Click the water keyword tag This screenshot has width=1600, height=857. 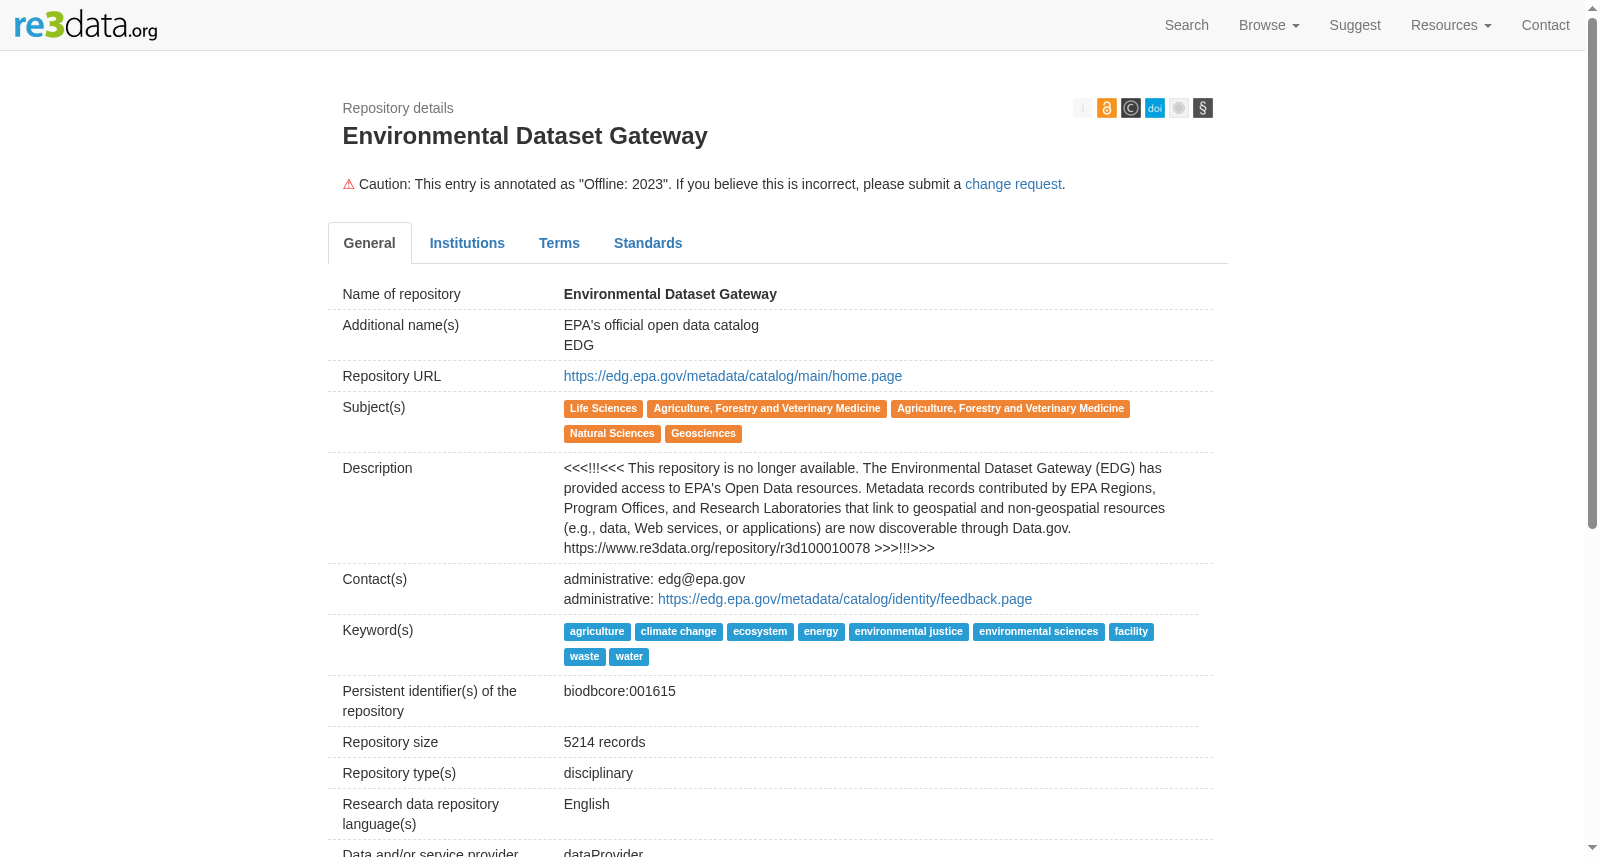[x=629, y=657]
